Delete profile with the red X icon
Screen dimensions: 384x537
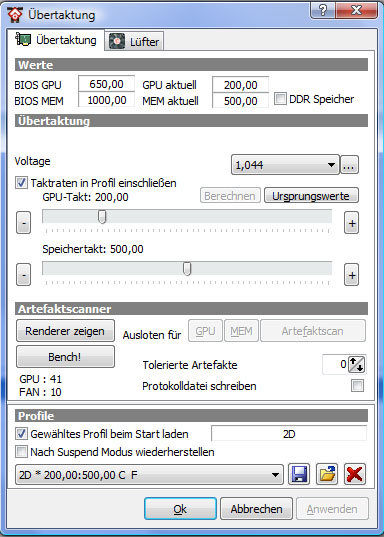tap(355, 474)
